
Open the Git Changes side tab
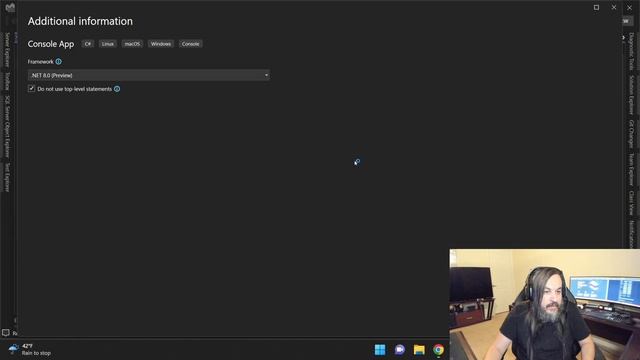pos(632,134)
